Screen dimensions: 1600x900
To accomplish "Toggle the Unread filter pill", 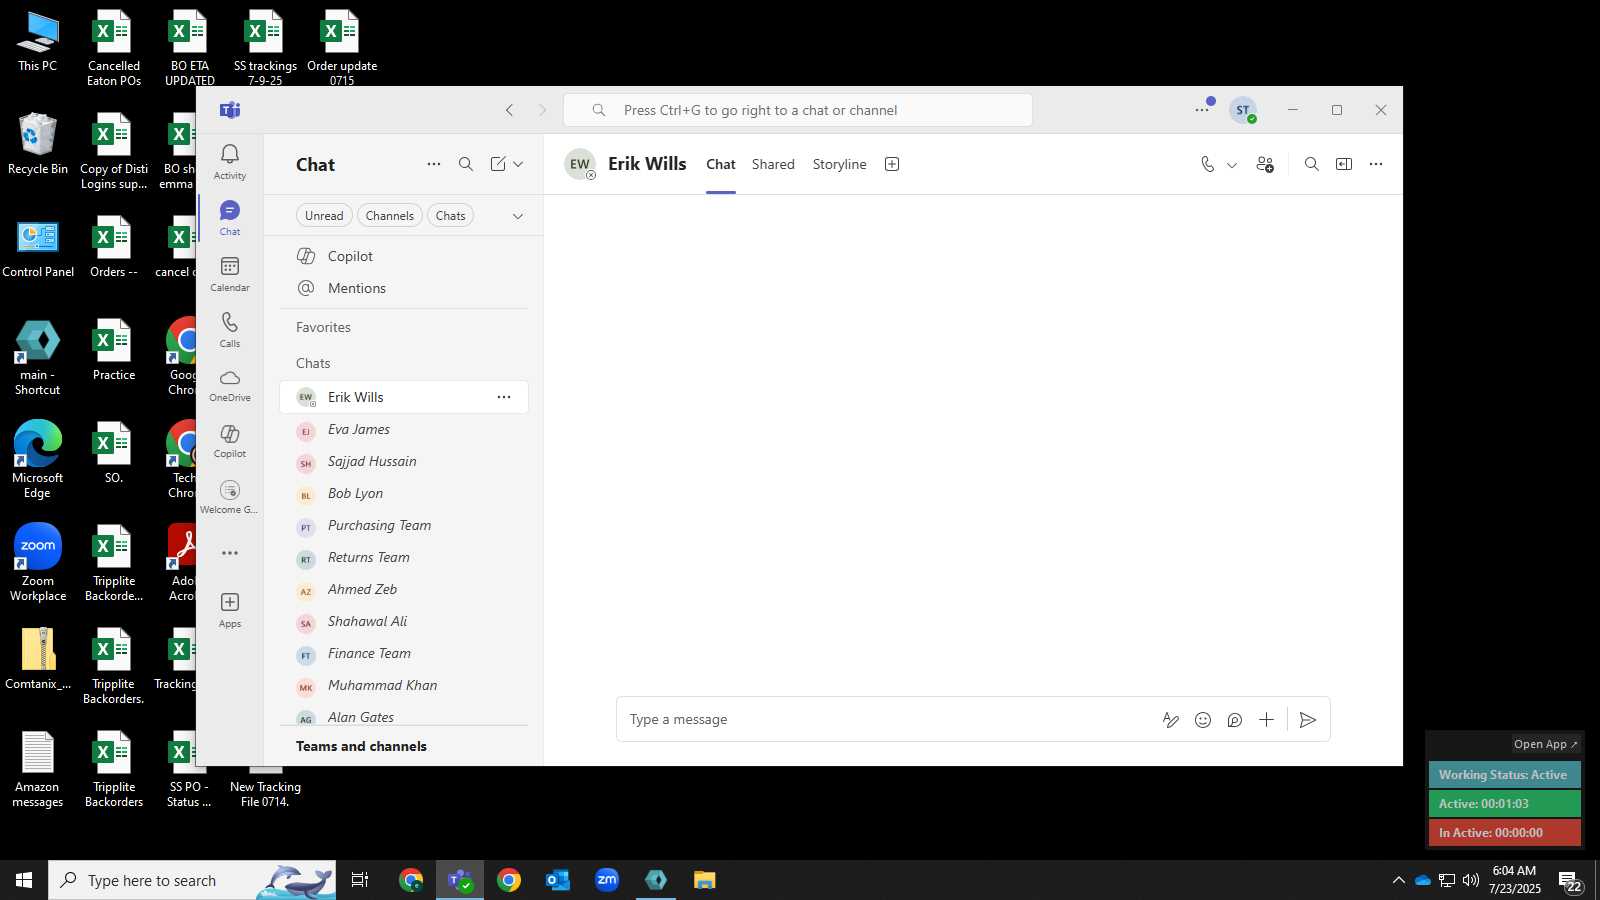I will click(x=324, y=216).
